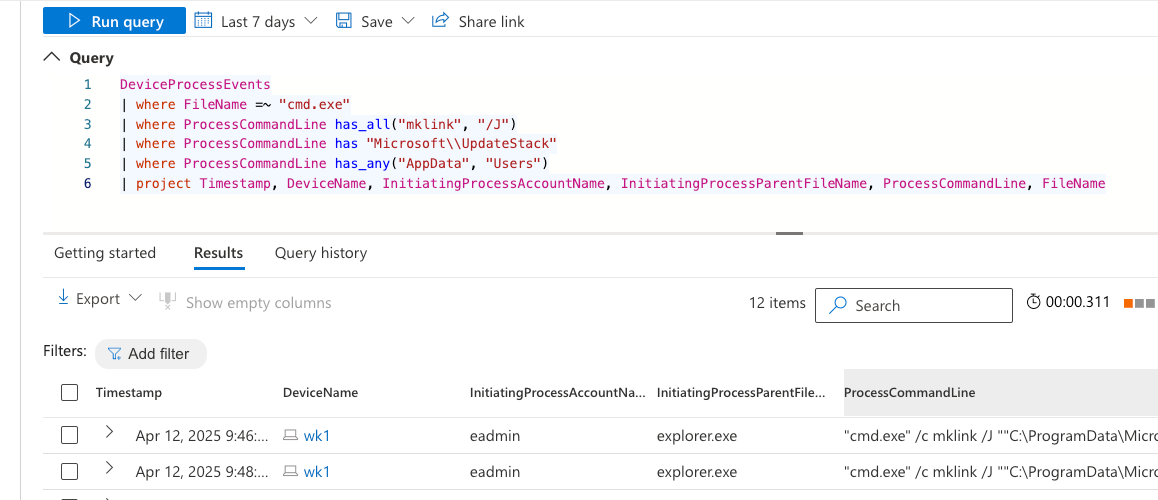Image resolution: width=1158 pixels, height=500 pixels.
Task: Open the wk1 device link in second row
Action: (317, 472)
